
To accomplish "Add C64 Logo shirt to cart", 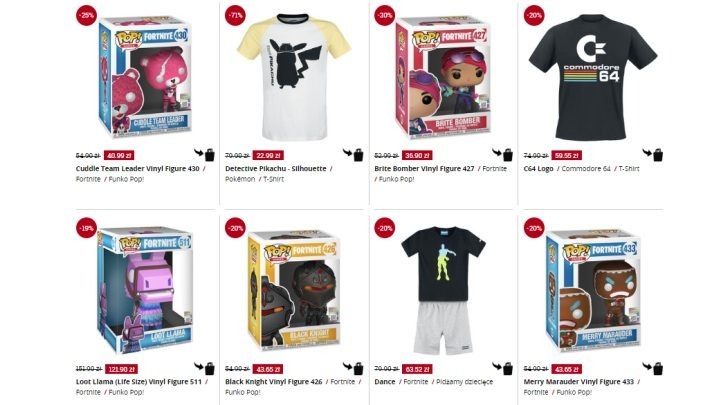I will (652, 154).
